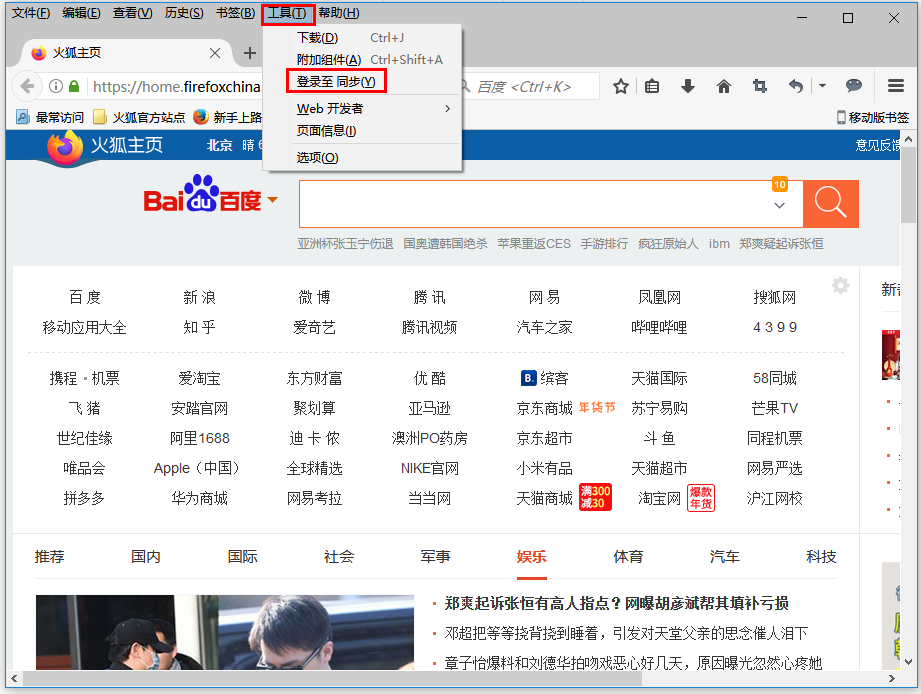Click hot search 苹果重返CES
The height and width of the screenshot is (694, 921).
pyautogui.click(x=534, y=244)
